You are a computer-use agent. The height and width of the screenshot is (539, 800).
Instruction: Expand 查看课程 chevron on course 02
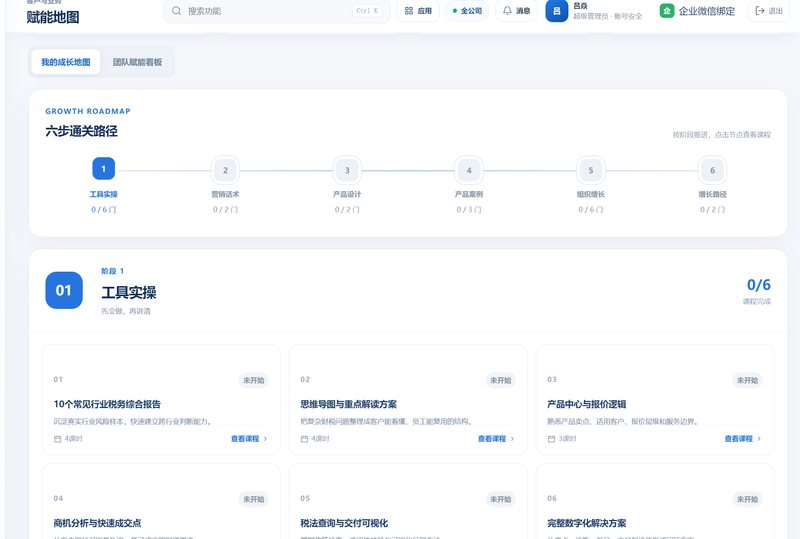point(512,439)
